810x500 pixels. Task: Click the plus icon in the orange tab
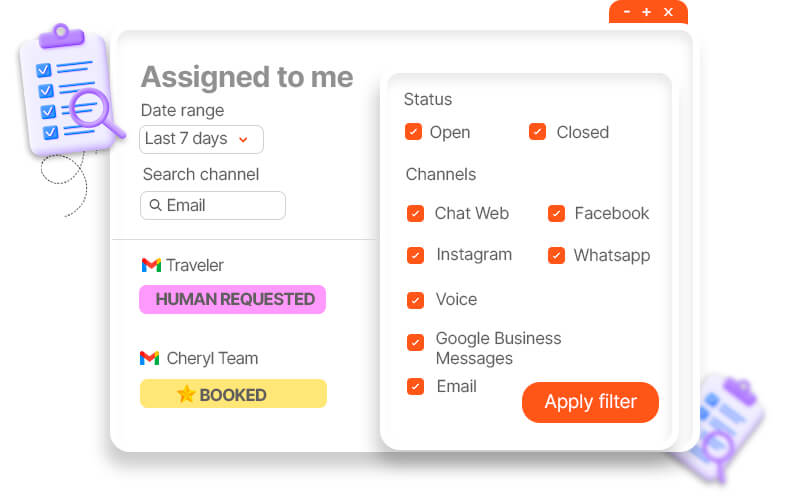pos(647,12)
